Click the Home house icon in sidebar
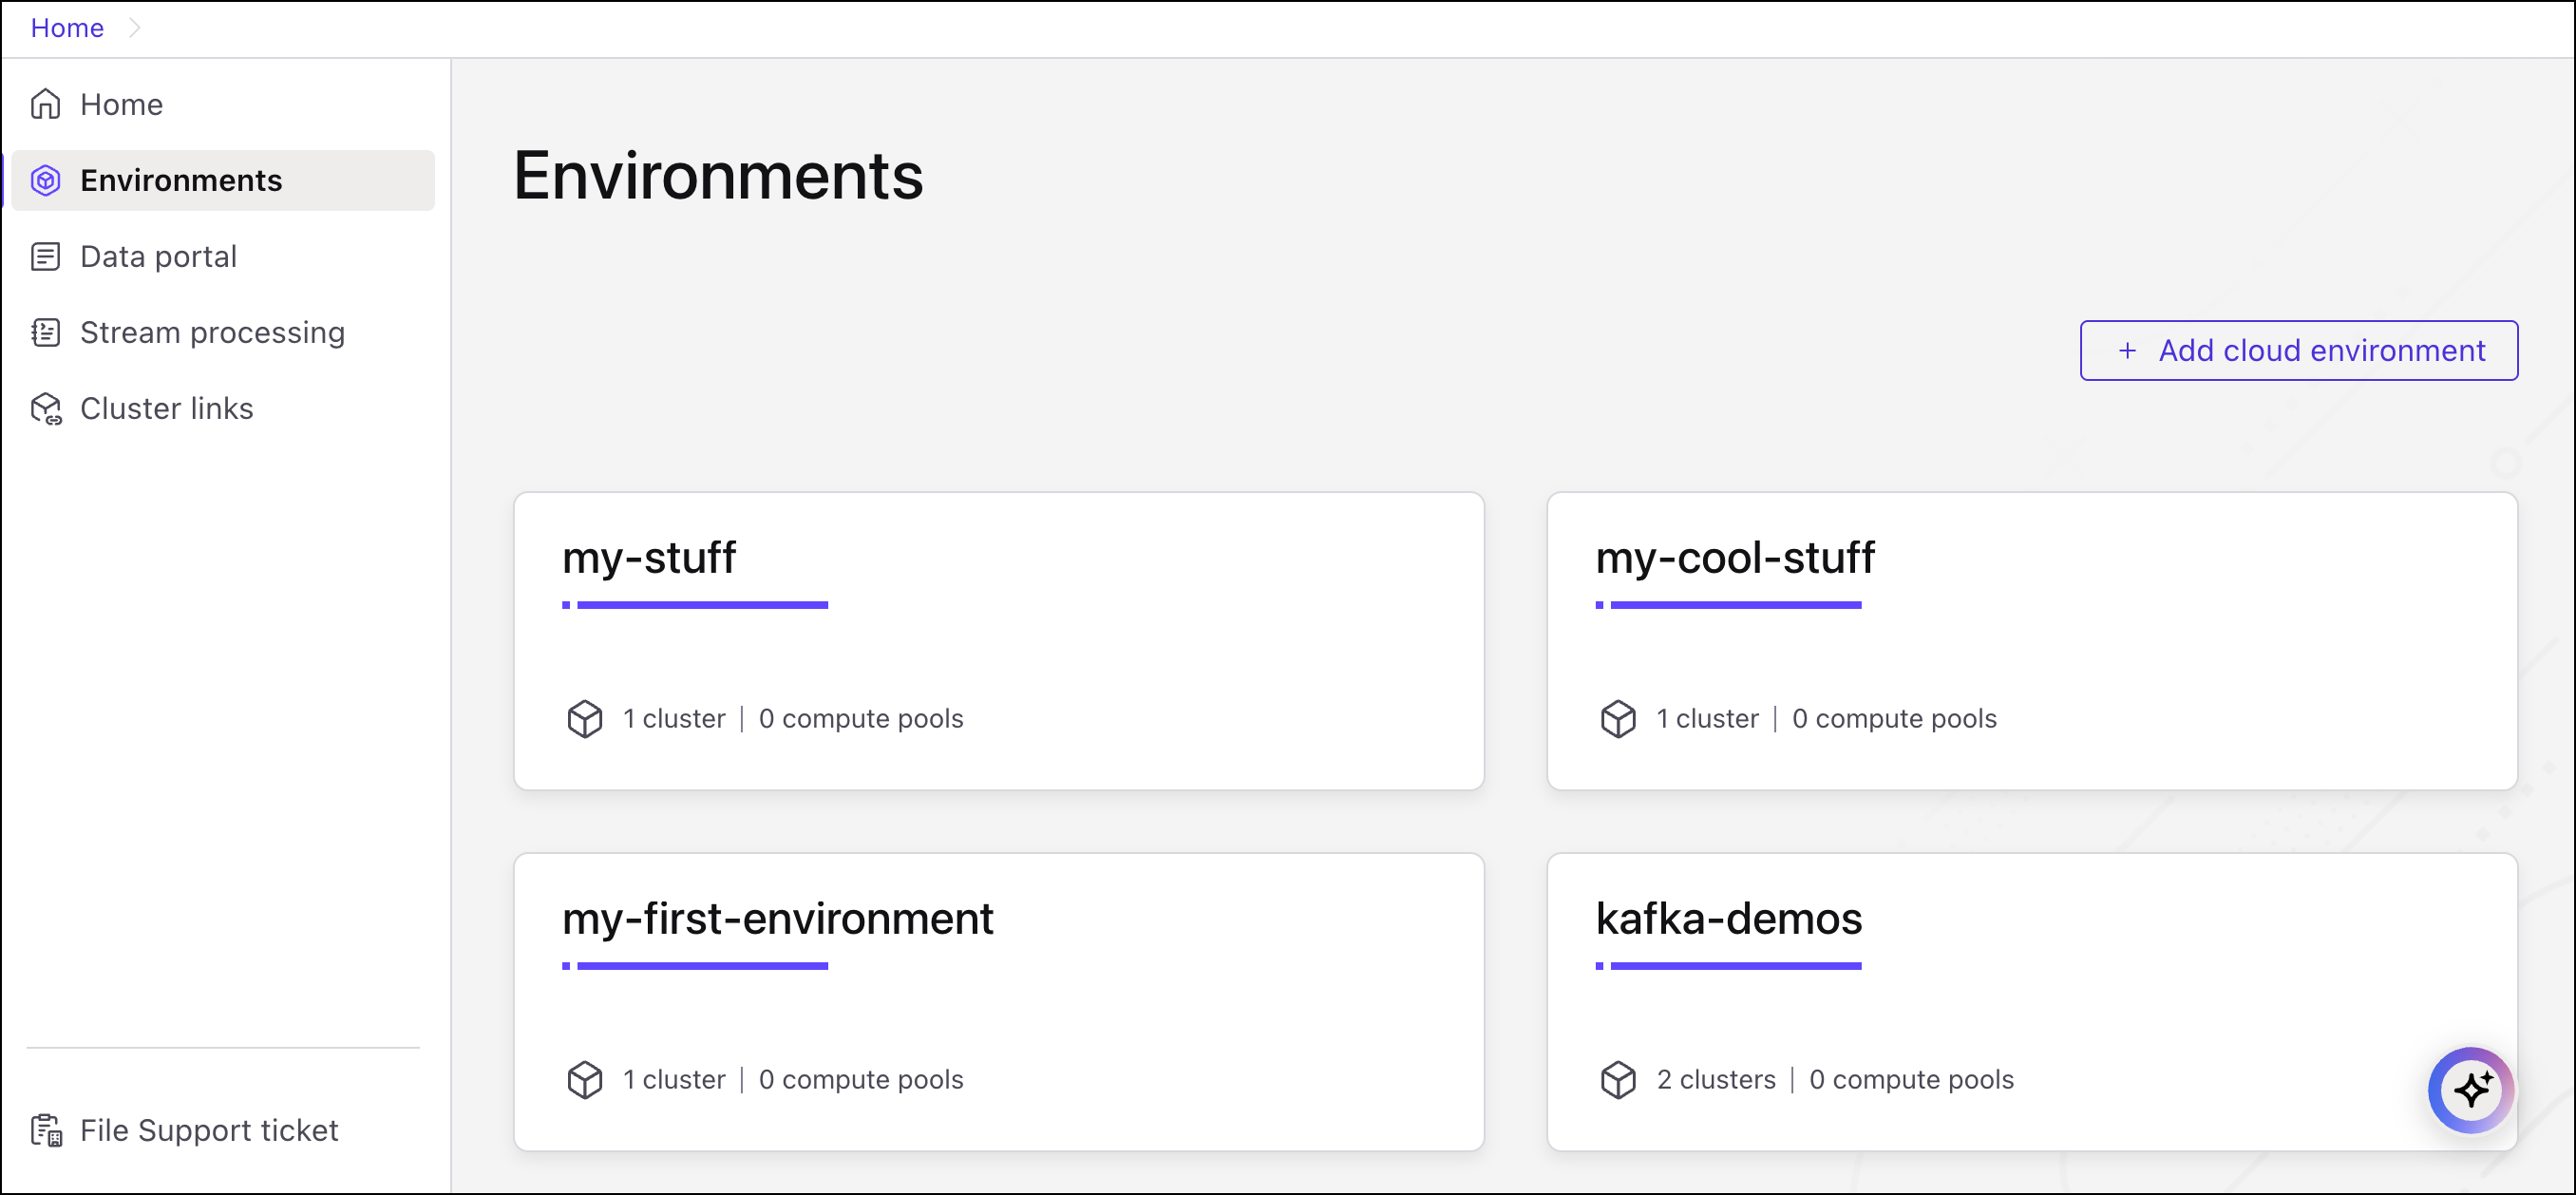The width and height of the screenshot is (2576, 1195). 46,104
